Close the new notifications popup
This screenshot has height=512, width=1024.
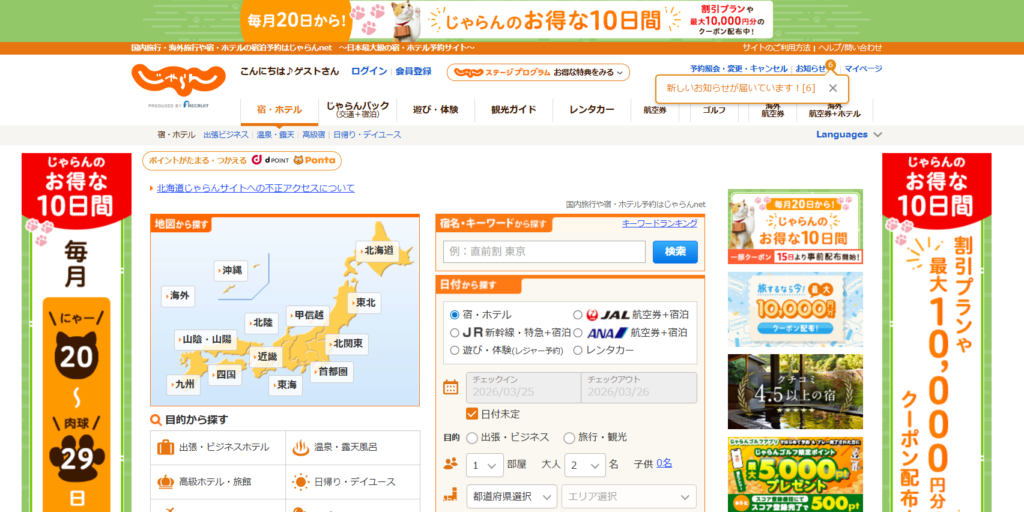[x=833, y=88]
